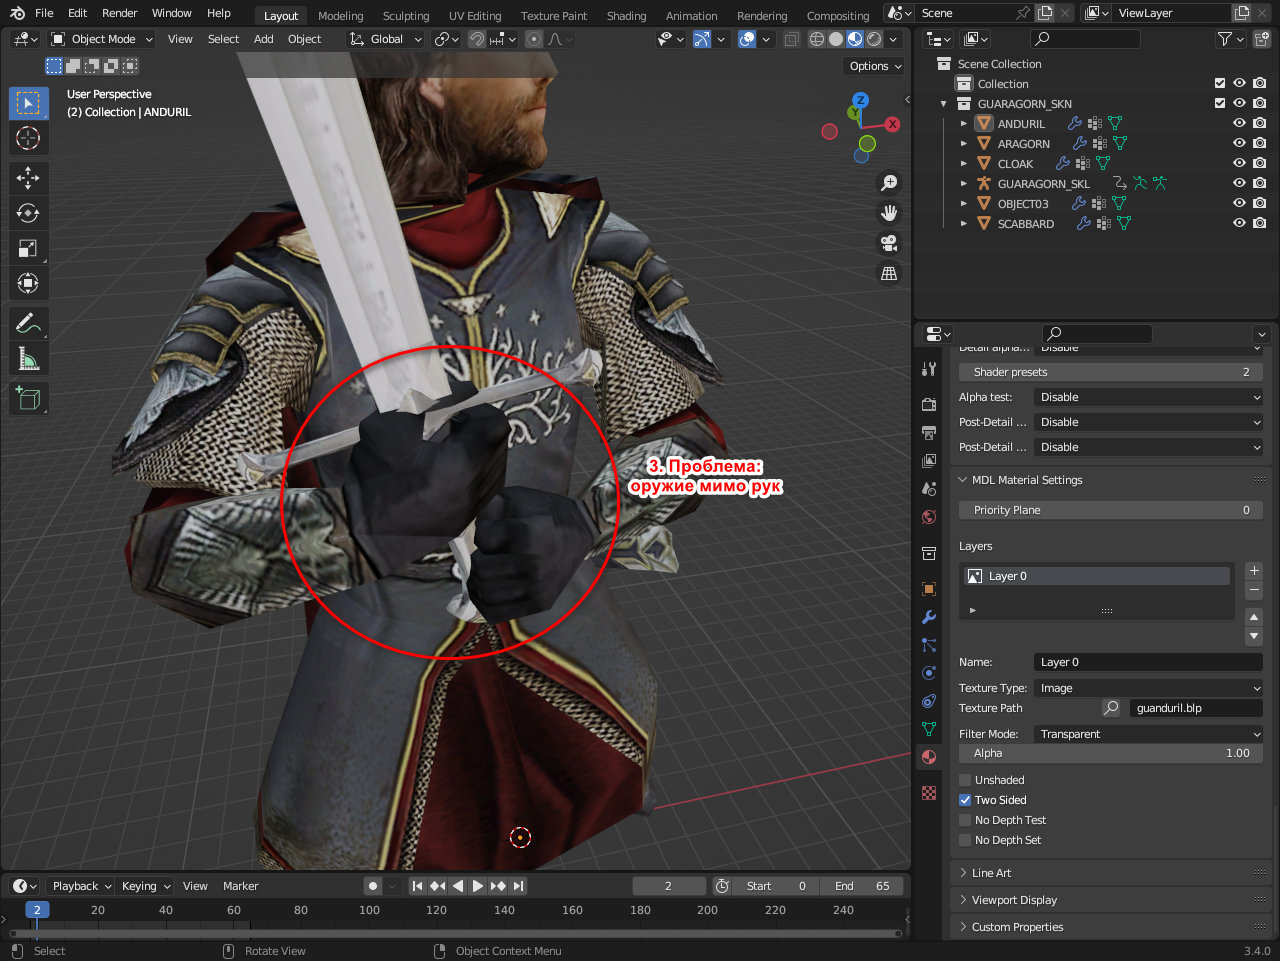Screen dimensions: 1280x961
Task: Enable the Unshaded checkbox
Action: (x=965, y=780)
